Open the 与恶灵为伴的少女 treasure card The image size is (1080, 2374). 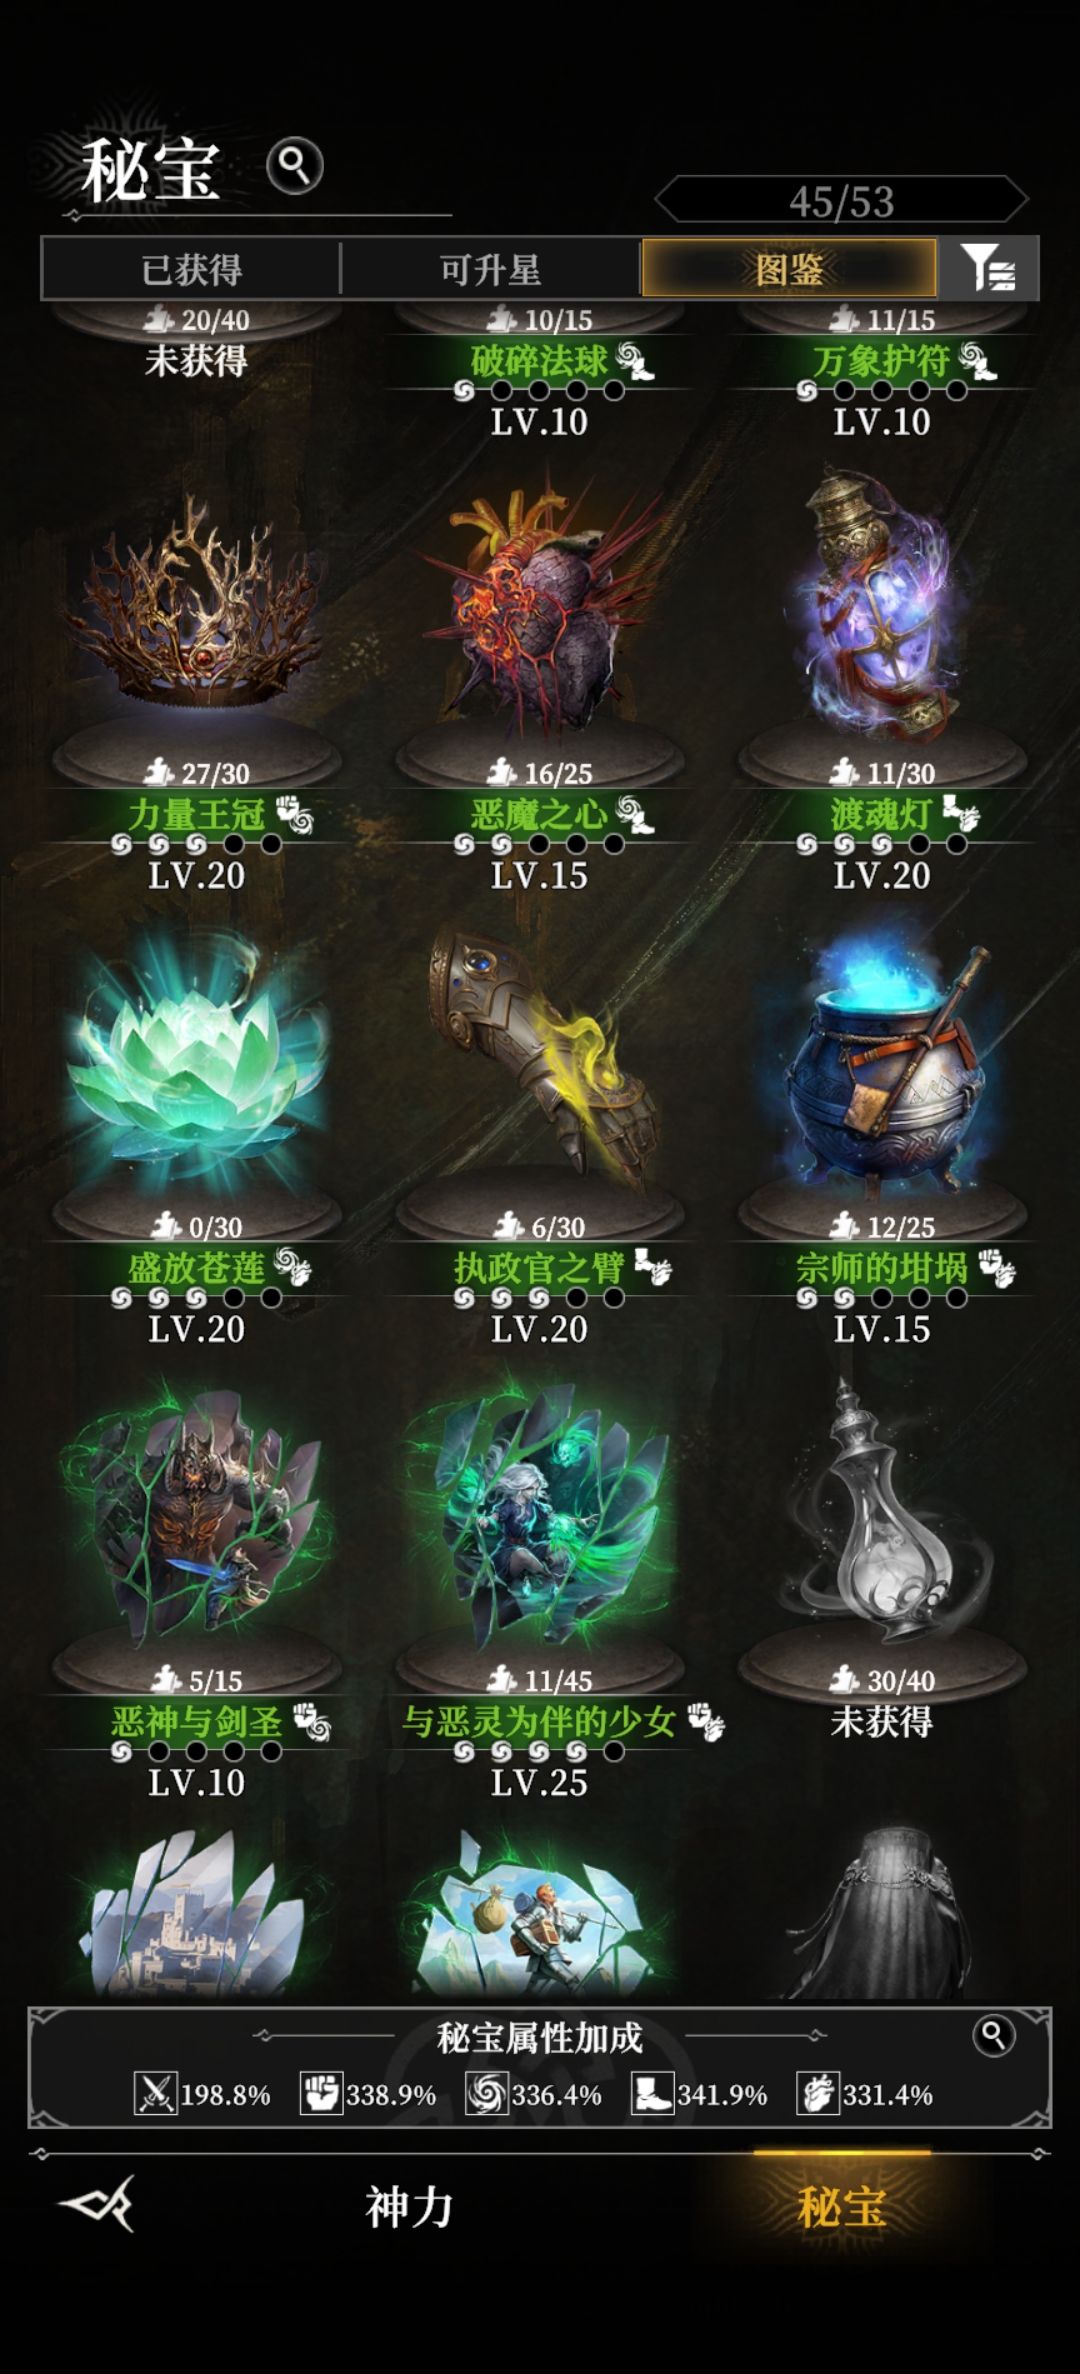540,1515
